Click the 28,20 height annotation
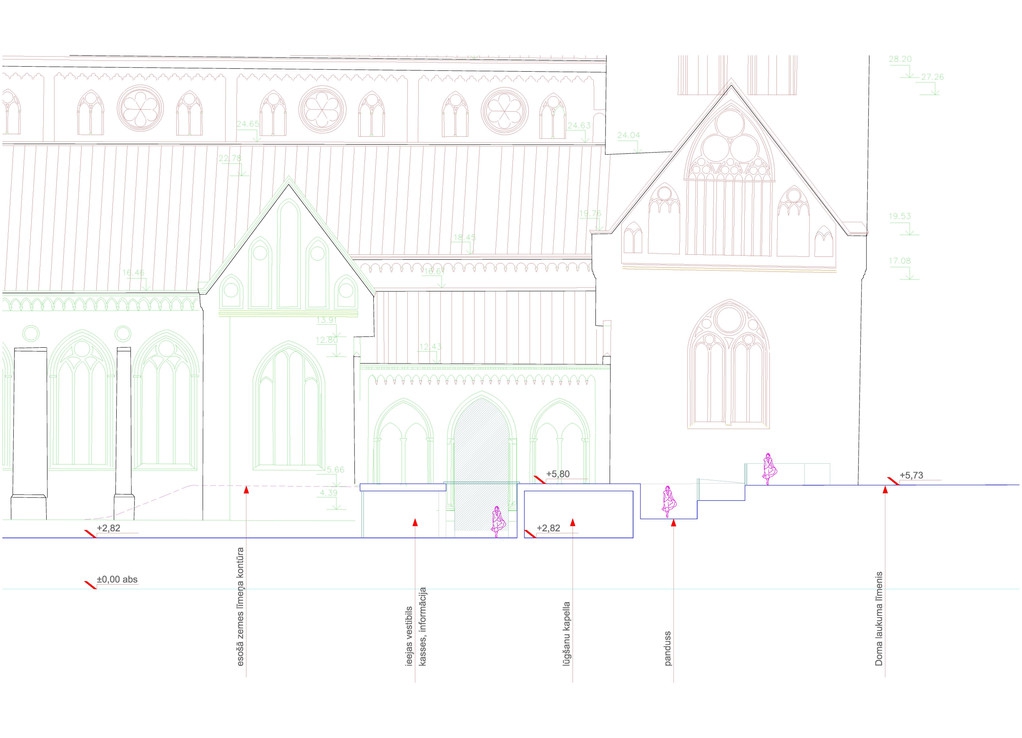Screen dimensions: 1022x738 [900, 60]
